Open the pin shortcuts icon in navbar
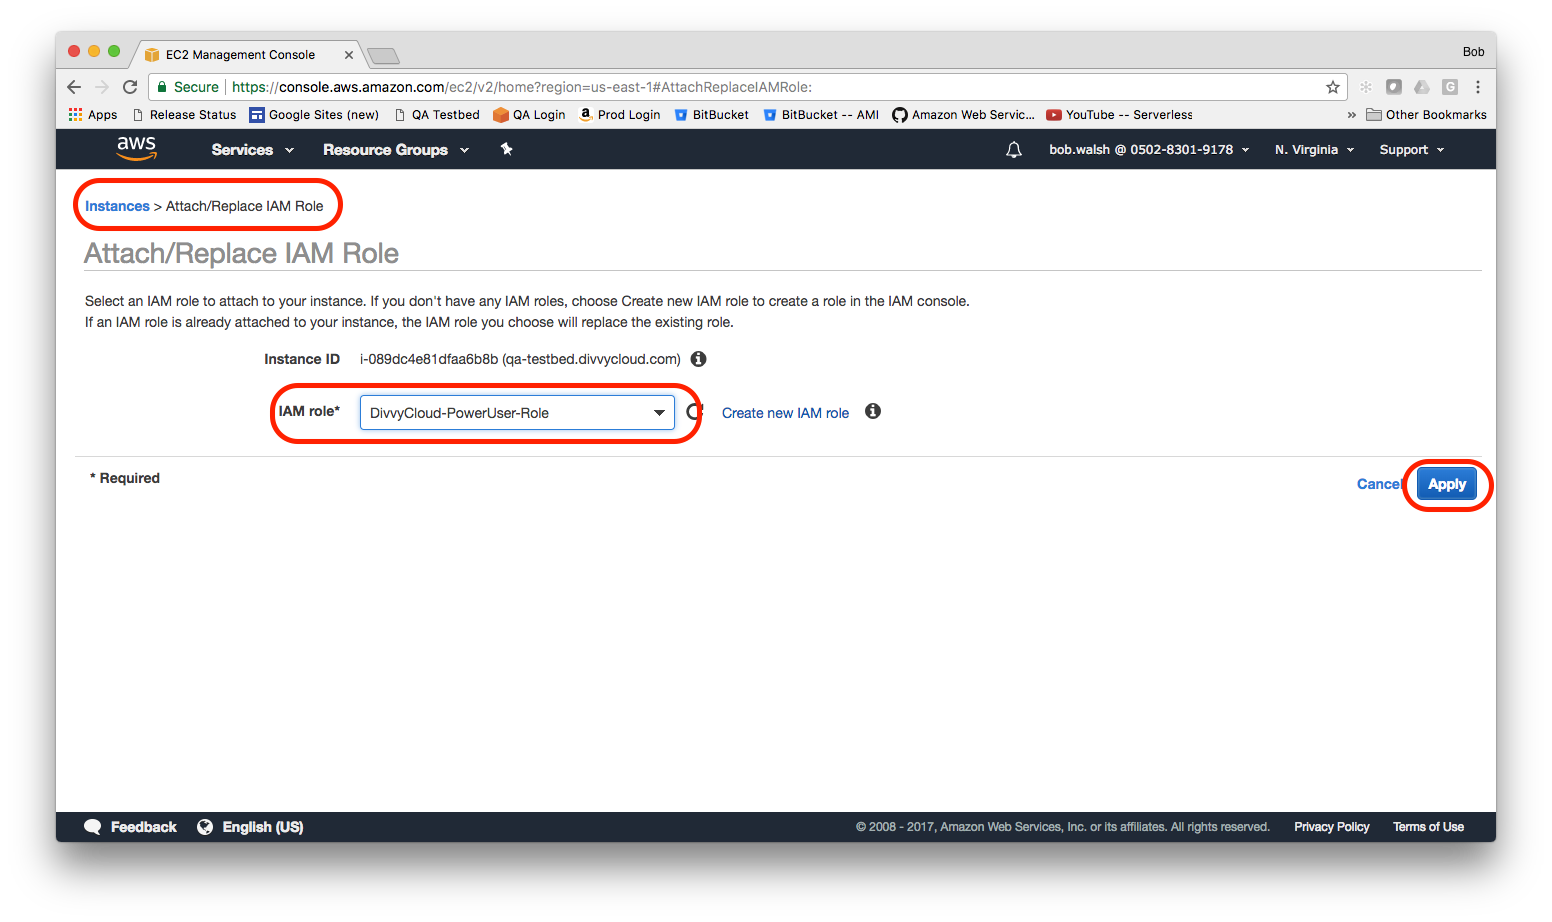The image size is (1552, 922). 506,149
